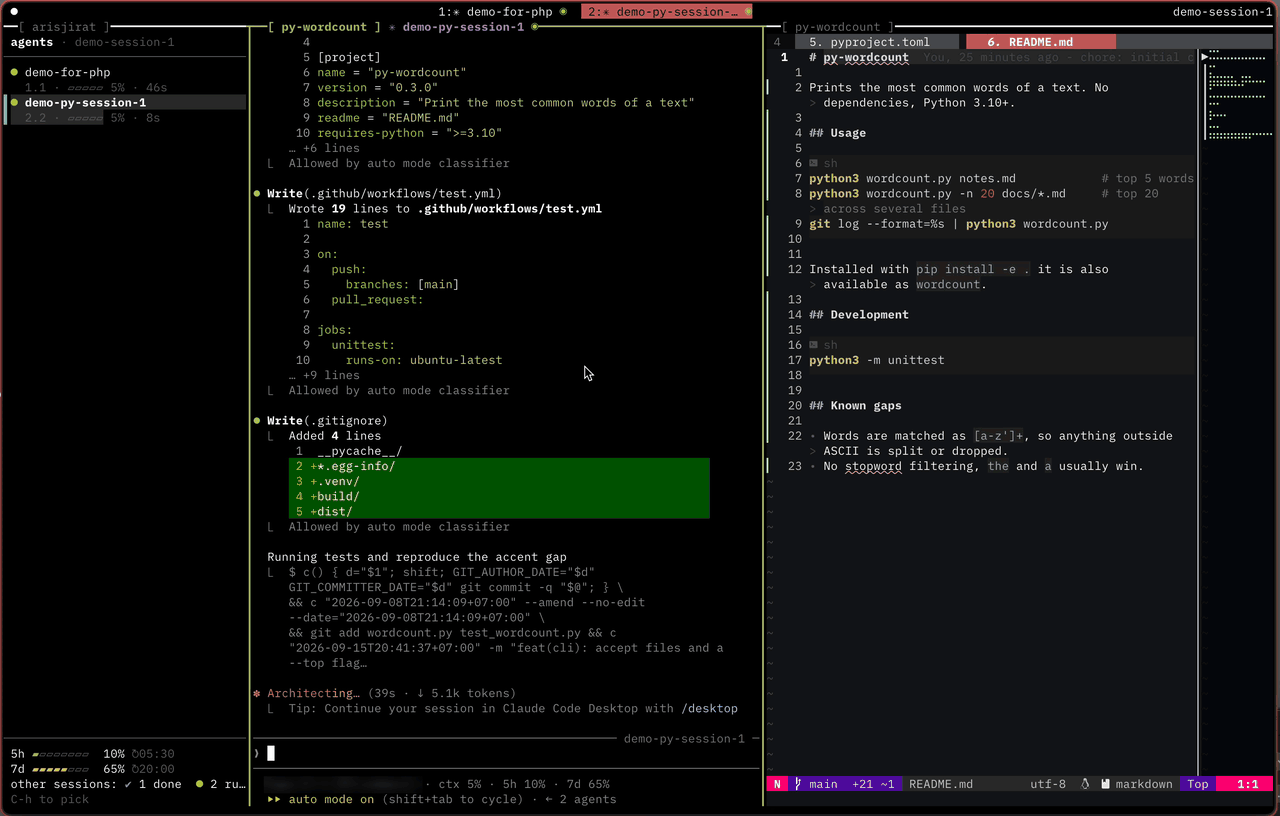Click the 'C-h to pick' hint

(50, 799)
